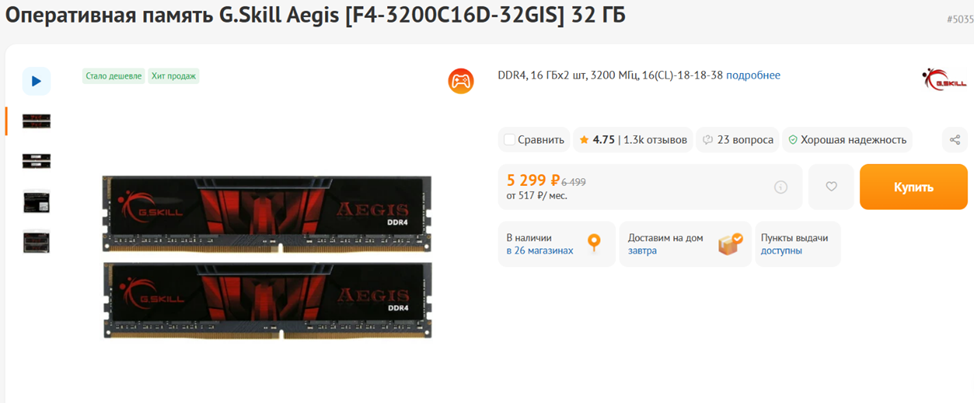Select the third thumbnail showing packaging

pos(36,201)
